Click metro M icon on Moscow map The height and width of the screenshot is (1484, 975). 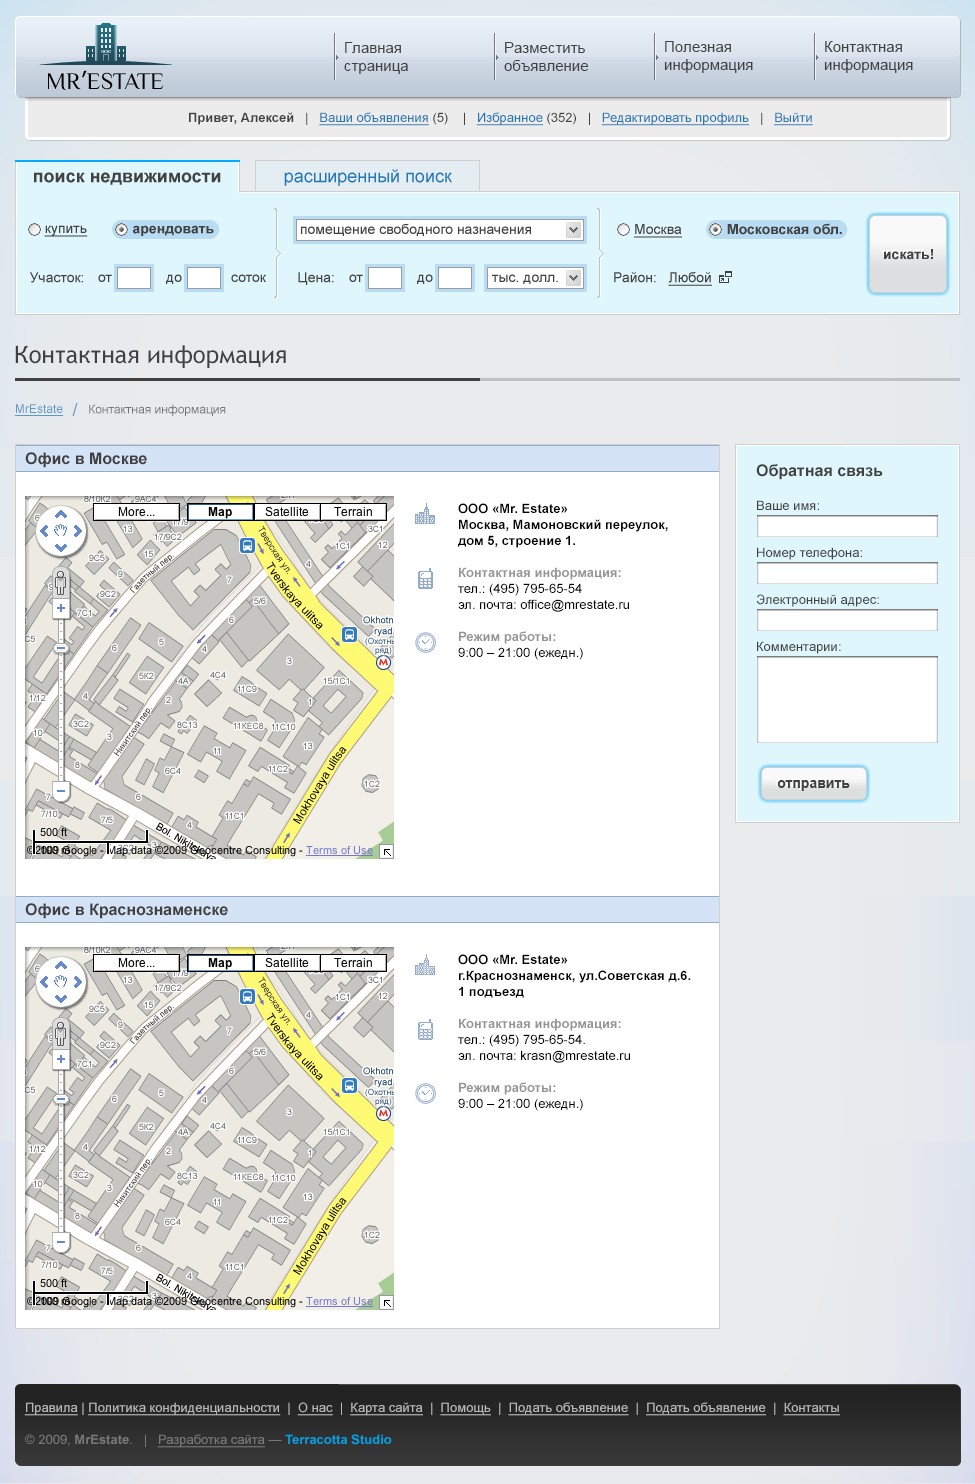[x=383, y=662]
